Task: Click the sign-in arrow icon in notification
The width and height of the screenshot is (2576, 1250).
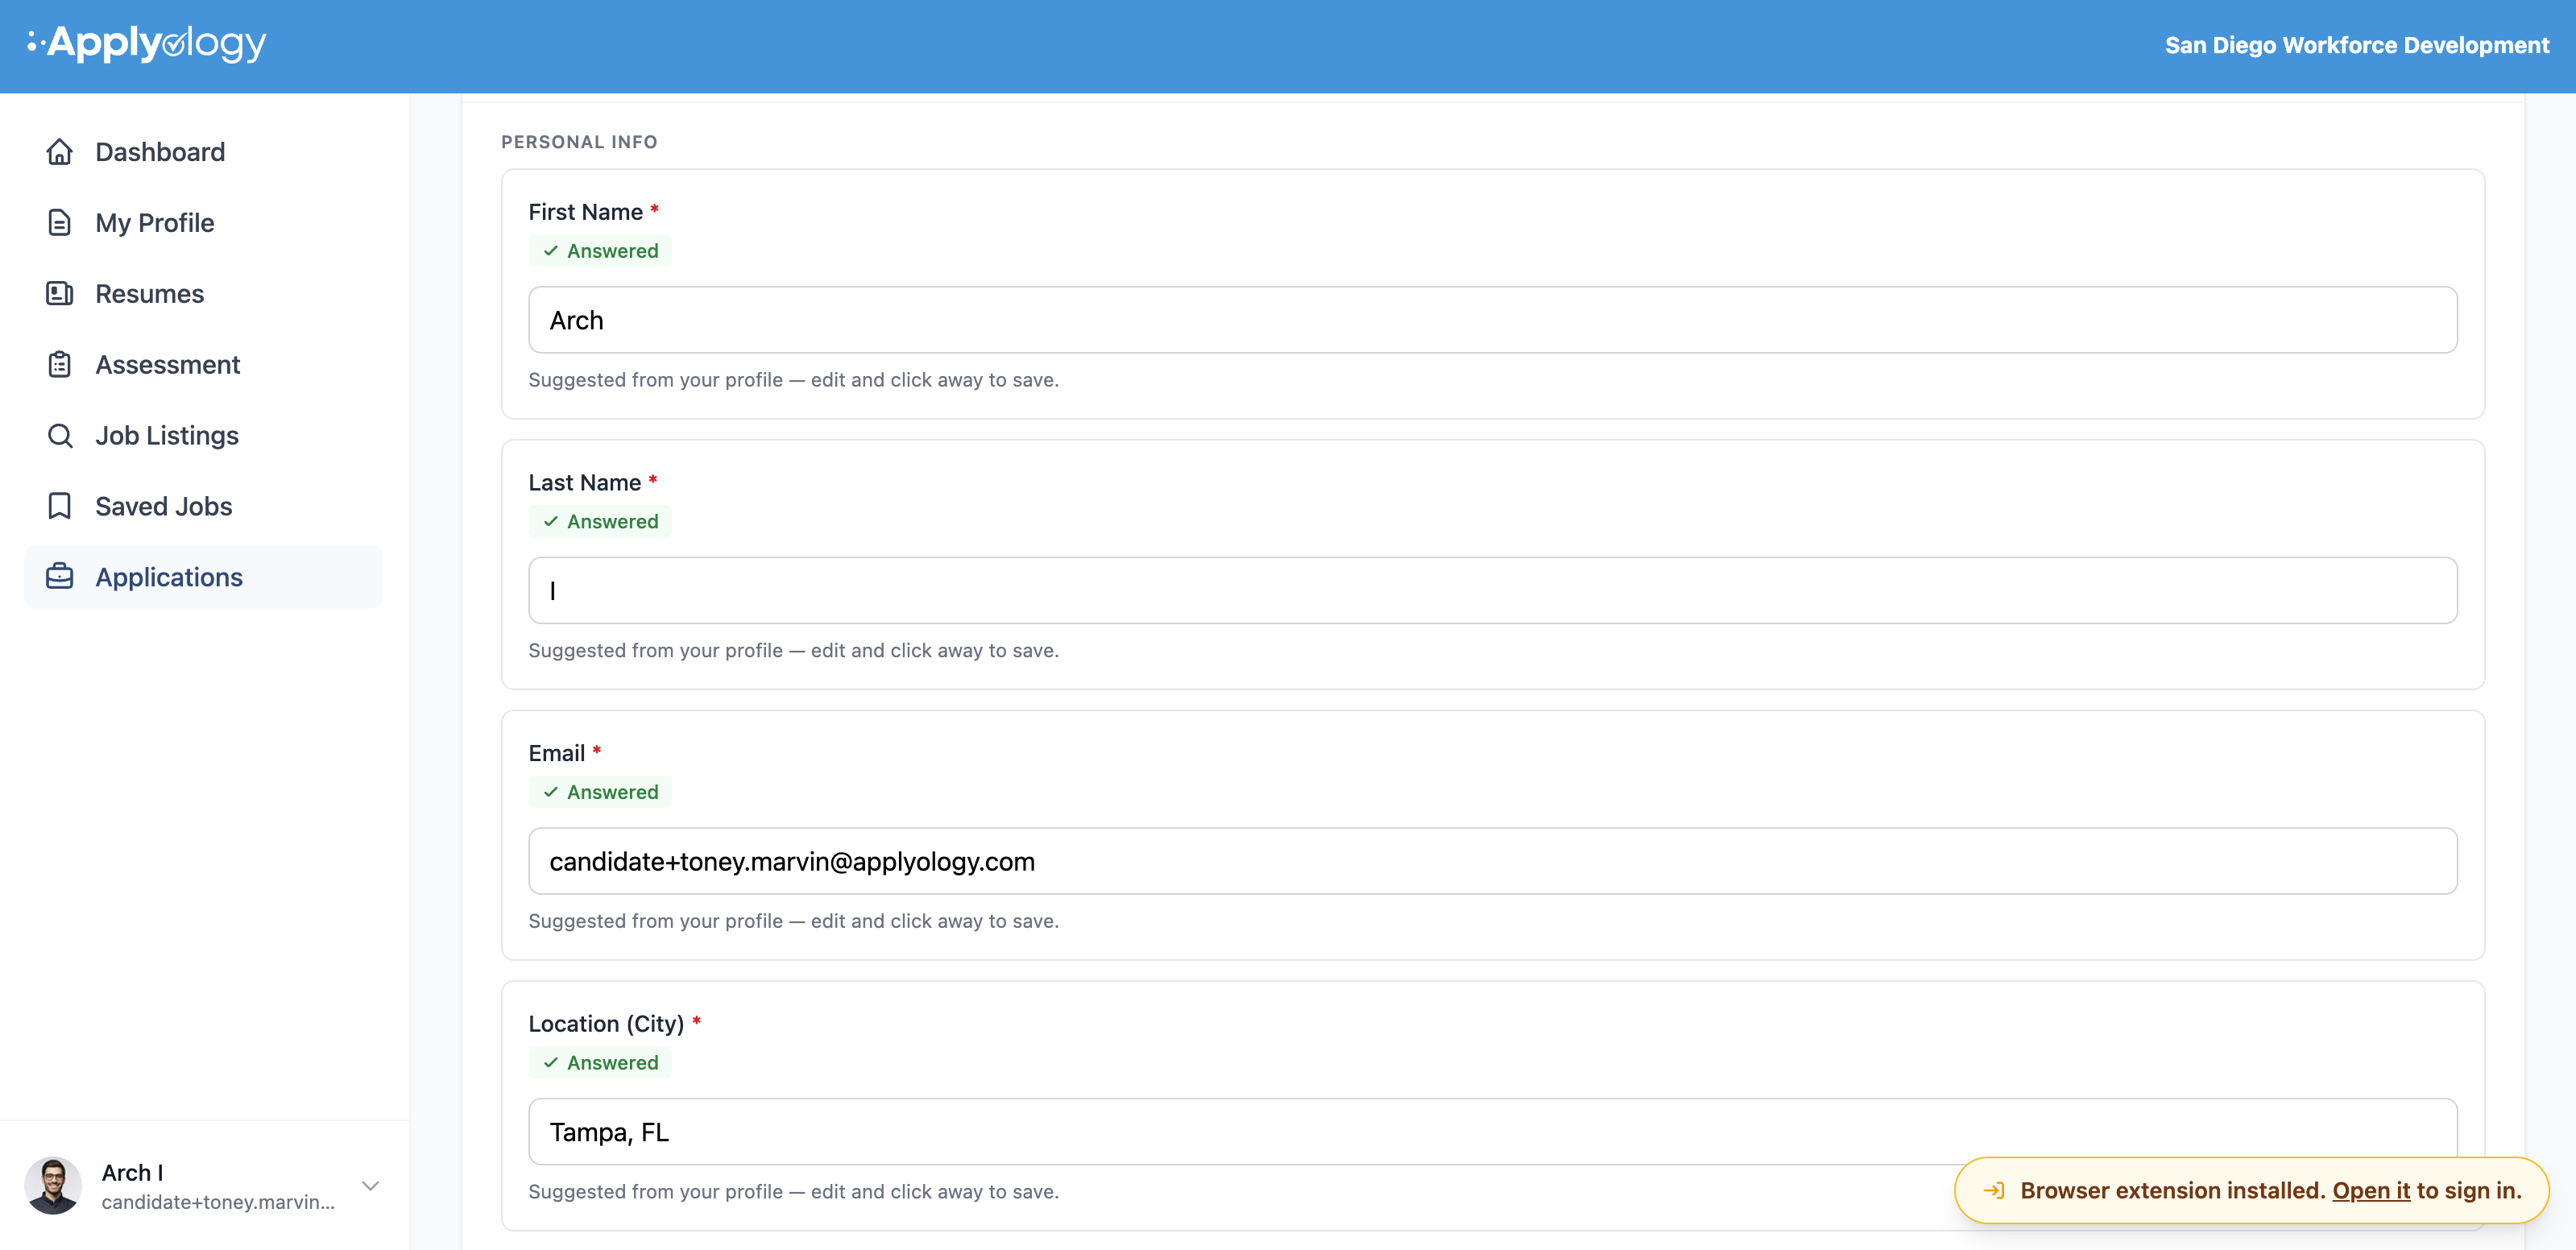Action: [x=1993, y=1191]
